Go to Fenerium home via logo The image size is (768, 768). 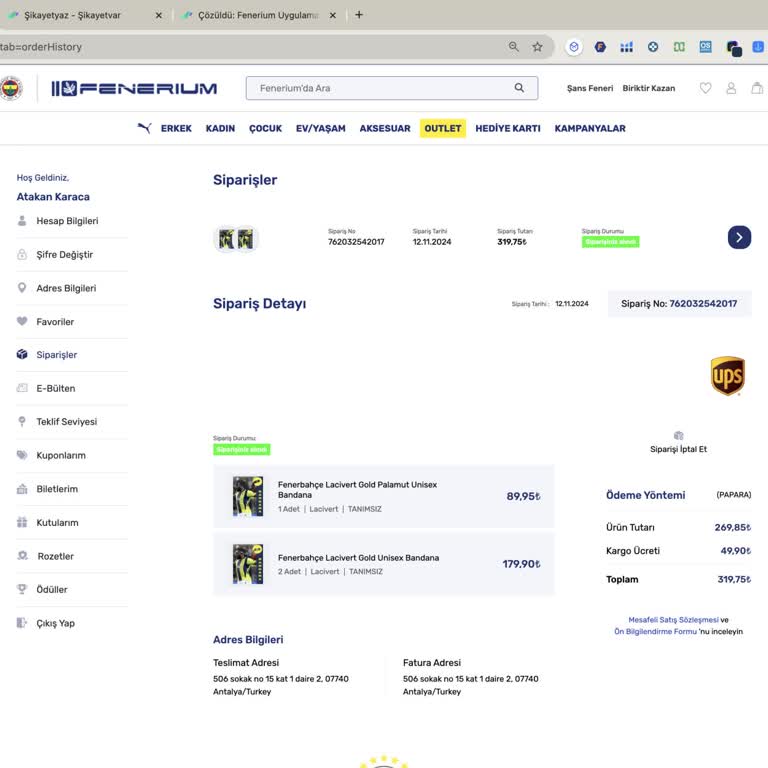(x=134, y=89)
